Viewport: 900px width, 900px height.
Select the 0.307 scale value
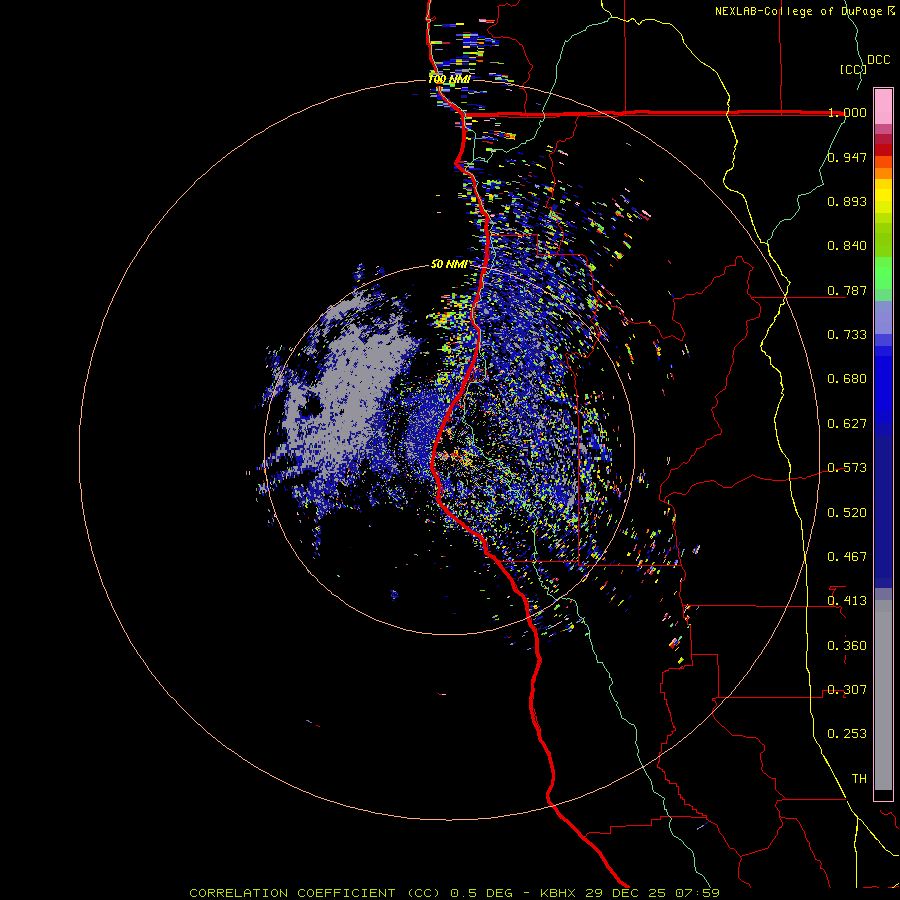847,690
